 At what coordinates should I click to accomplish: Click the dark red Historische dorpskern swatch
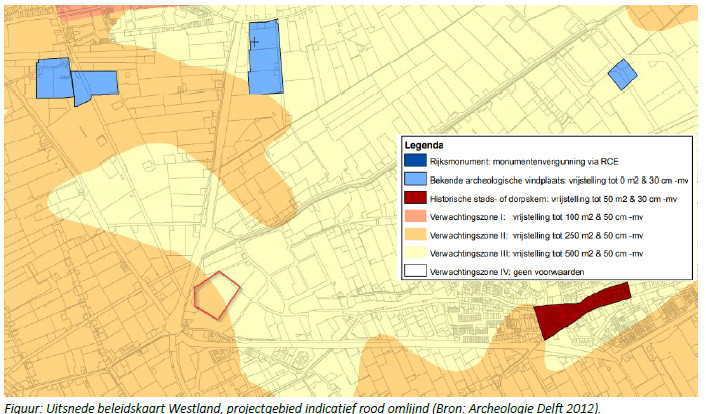415,198
